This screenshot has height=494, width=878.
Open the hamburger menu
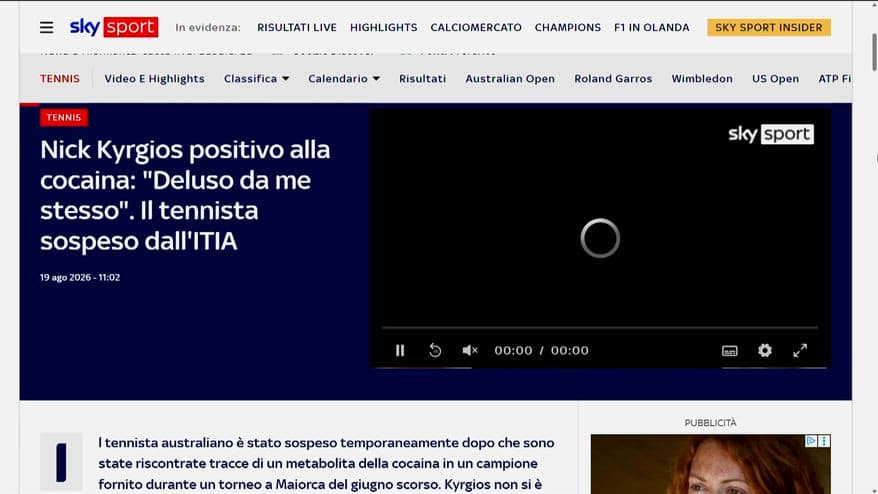point(46,27)
